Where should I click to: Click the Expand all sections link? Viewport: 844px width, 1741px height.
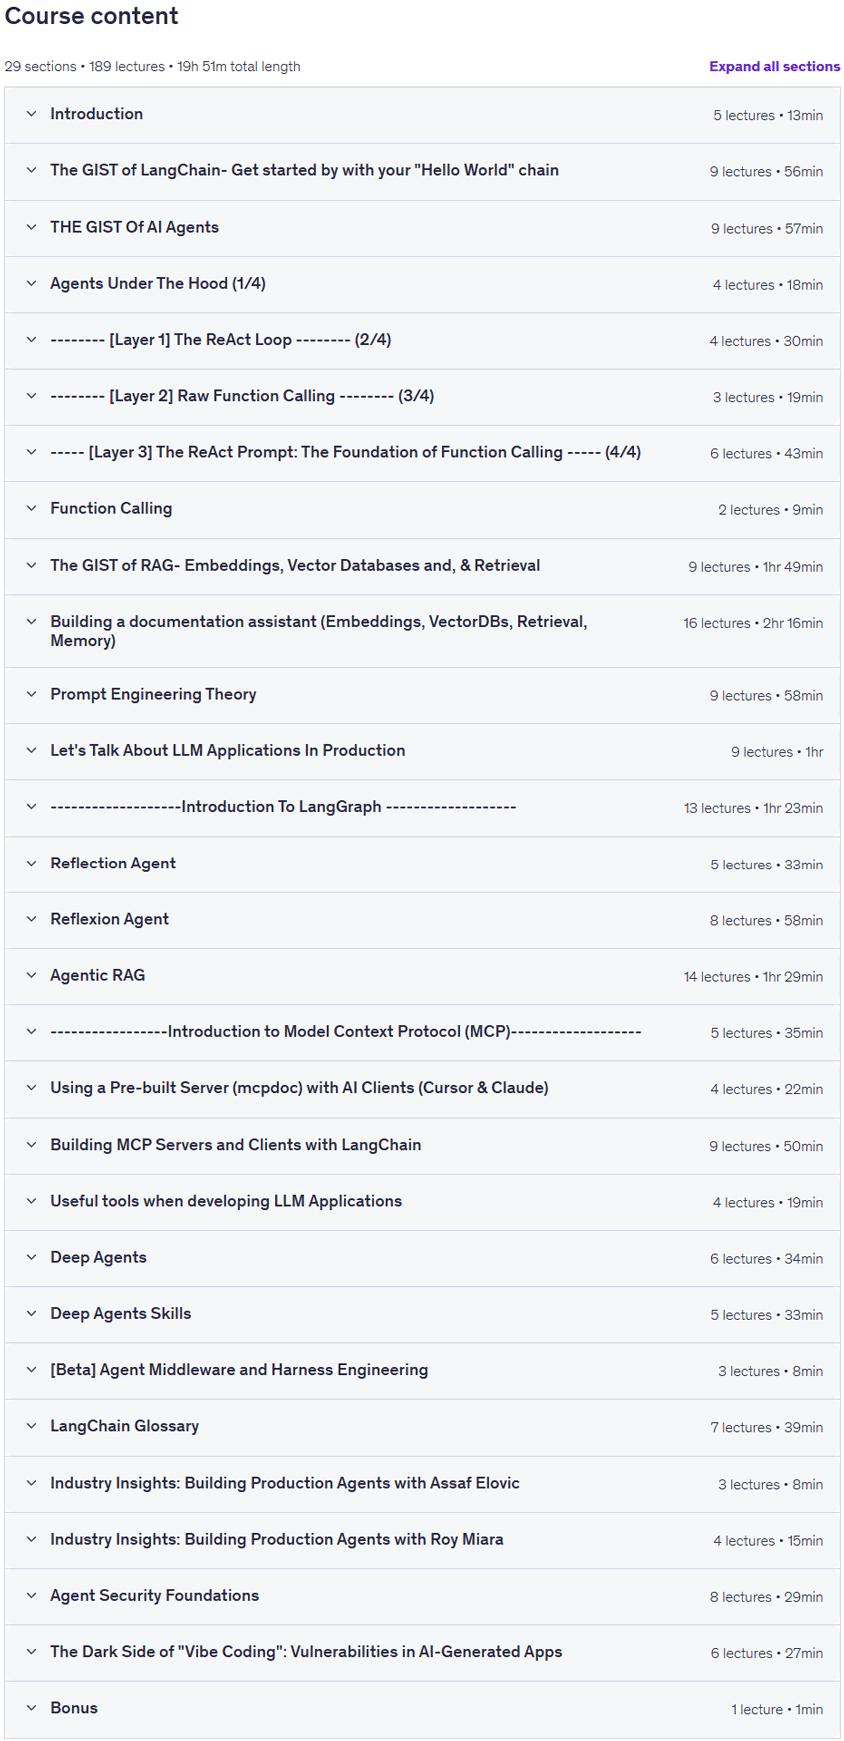click(x=774, y=66)
